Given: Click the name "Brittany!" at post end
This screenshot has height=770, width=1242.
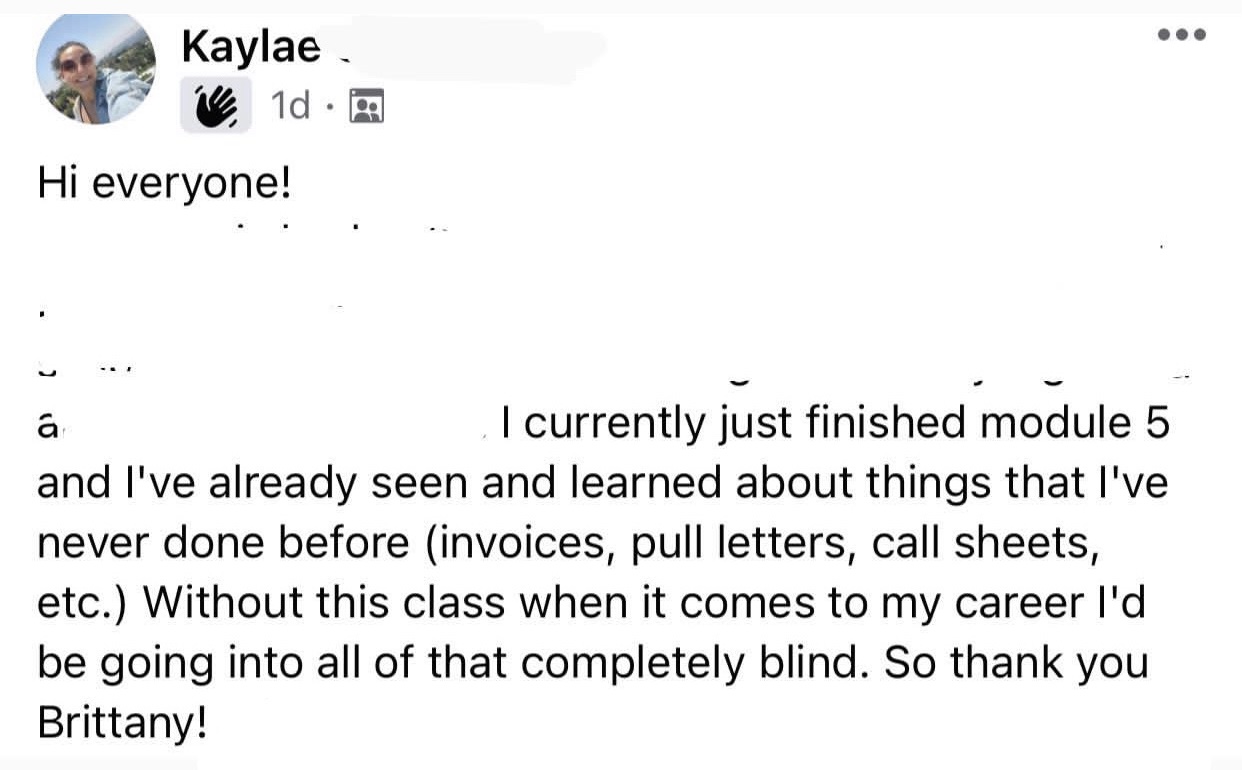Looking at the screenshot, I should 122,723.
